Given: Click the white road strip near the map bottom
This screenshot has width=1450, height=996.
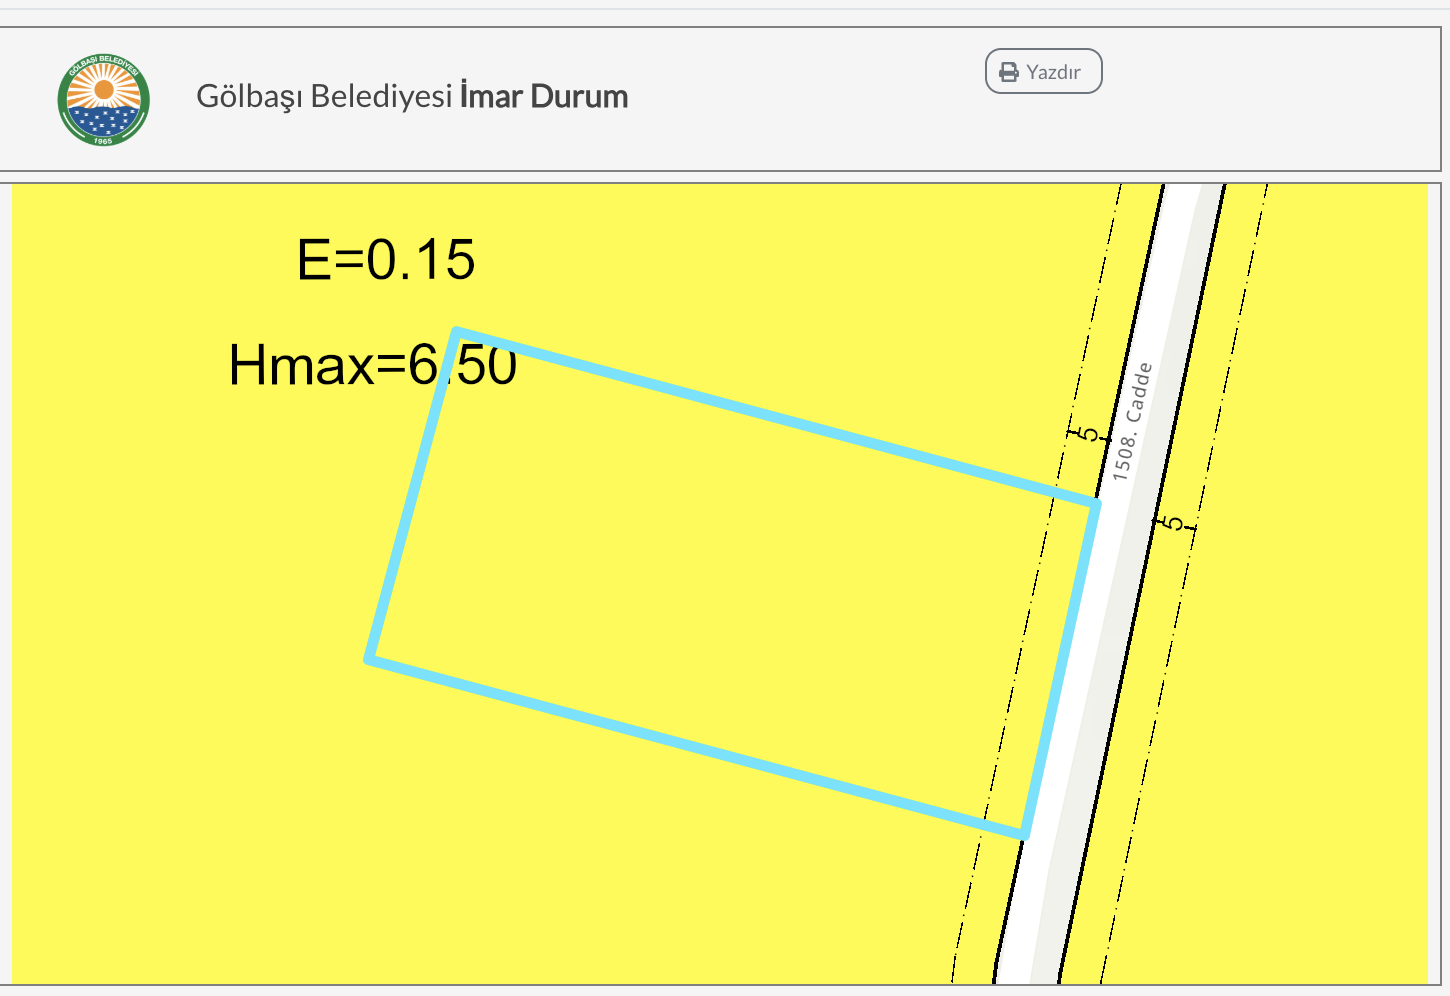Looking at the screenshot, I should tap(1020, 950).
